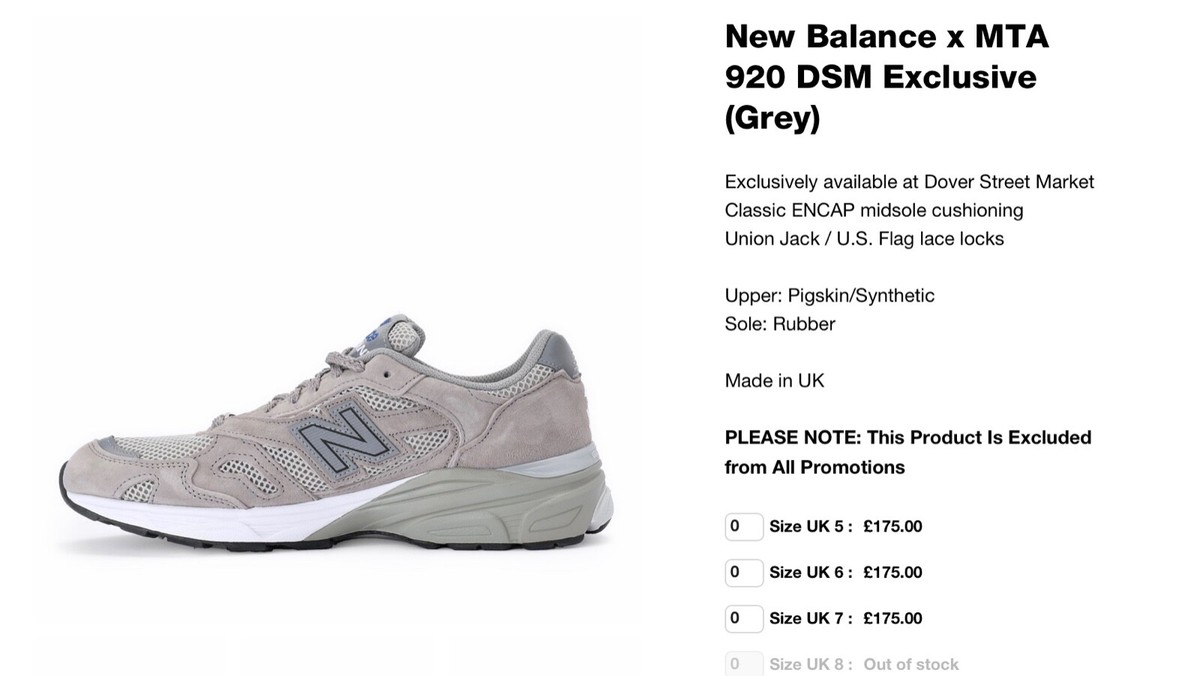The image size is (1200, 676).
Task: Click the Sole: Rubber detail line
Action: pyautogui.click(x=779, y=324)
